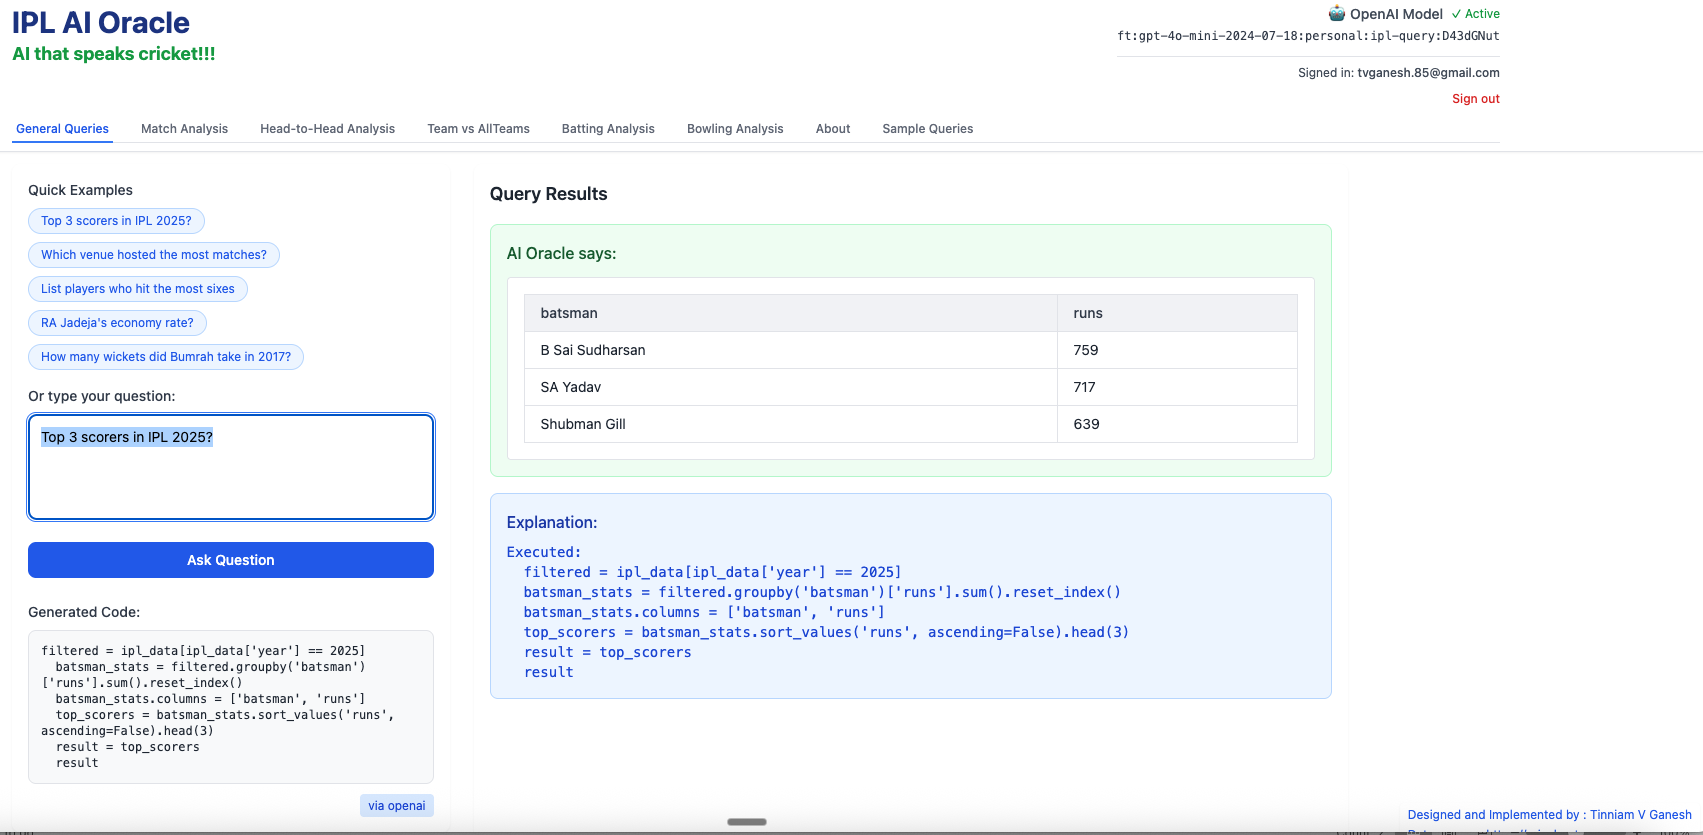This screenshot has height=835, width=1703.
Task: Select the General Queries tab
Action: pyautogui.click(x=62, y=129)
